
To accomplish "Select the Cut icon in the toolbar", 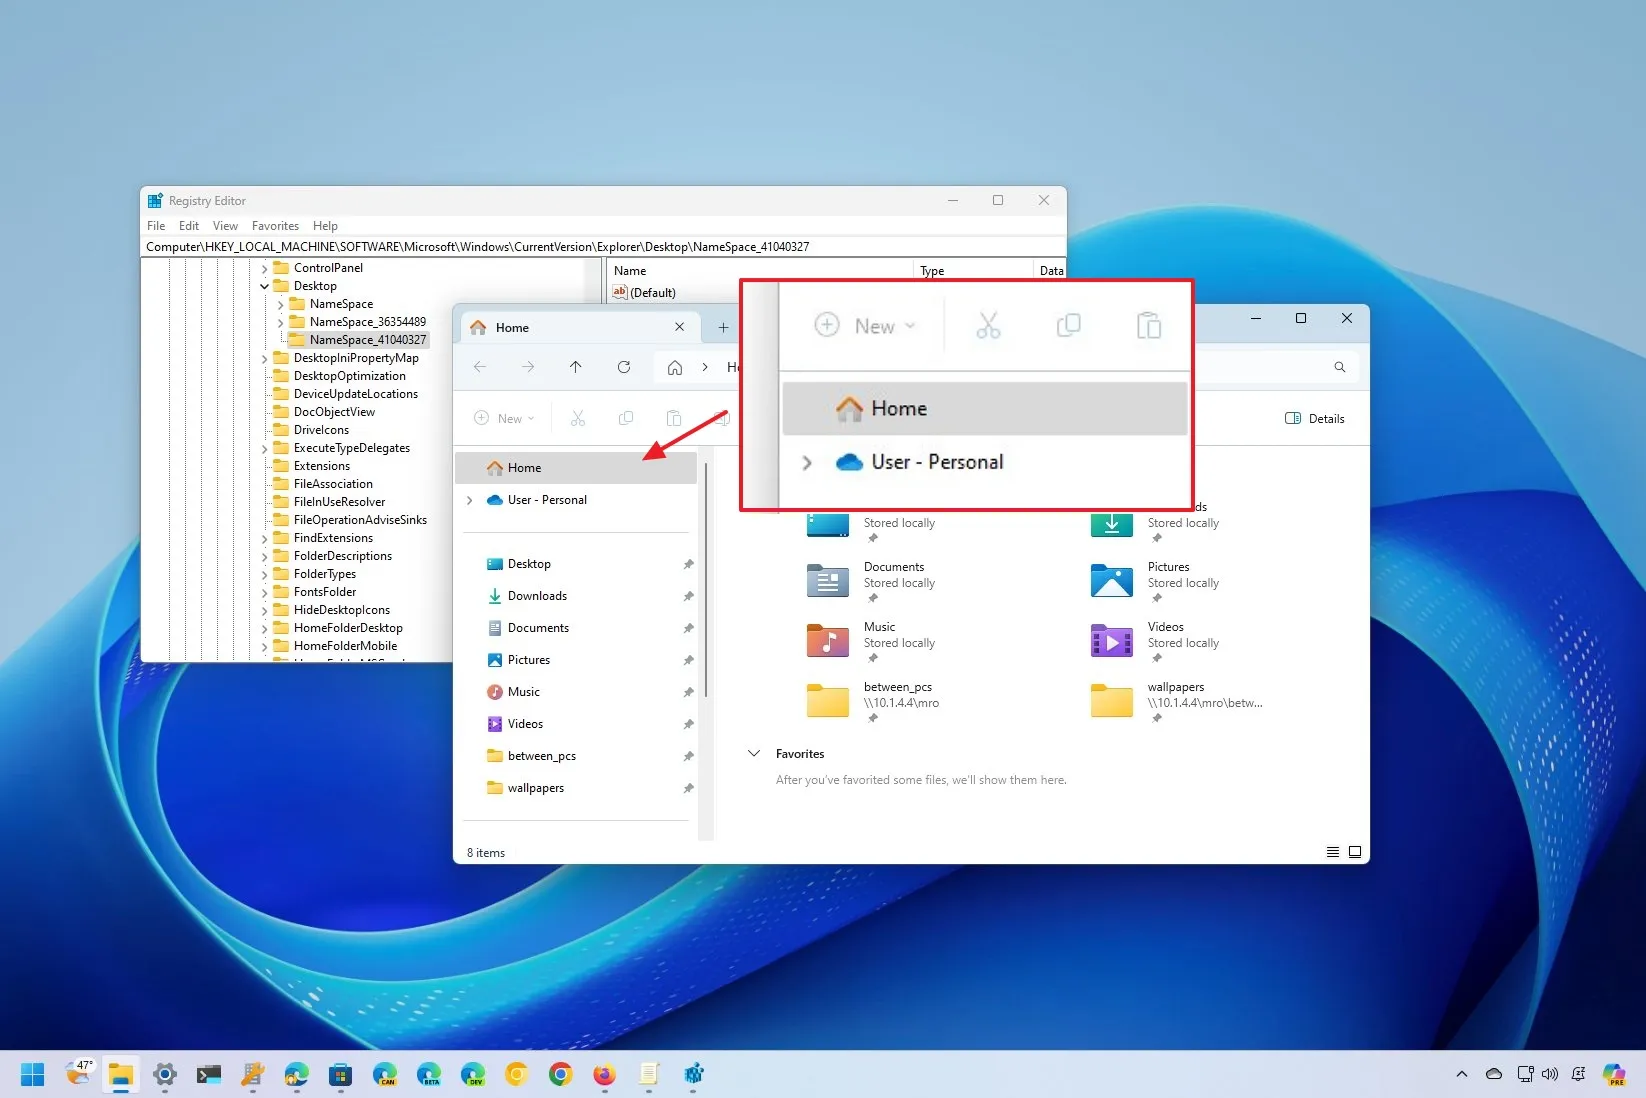I will (577, 418).
